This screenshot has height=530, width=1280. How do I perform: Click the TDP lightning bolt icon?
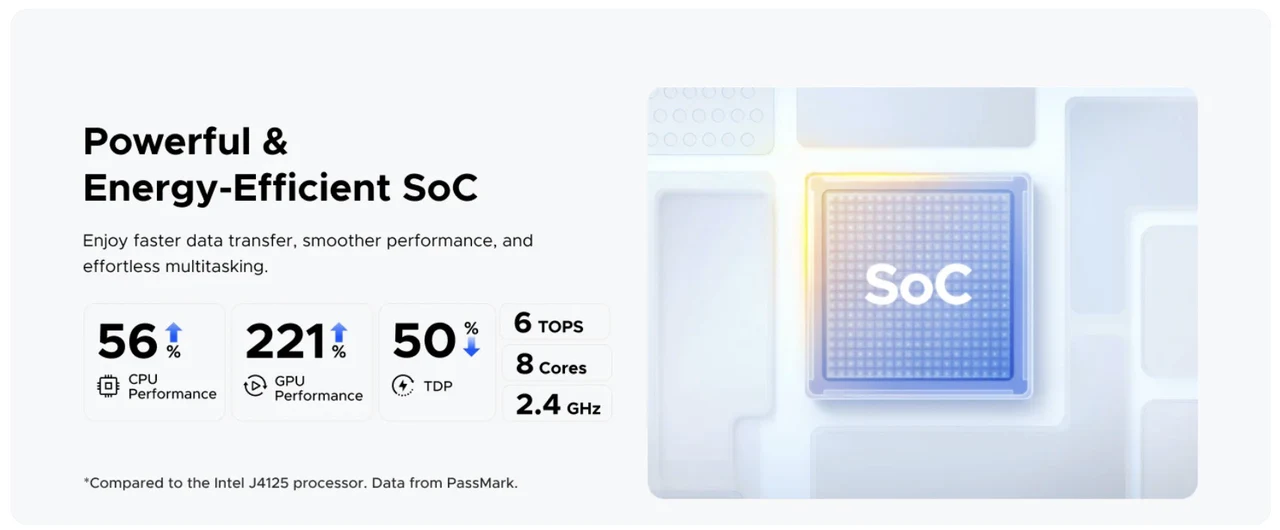pyautogui.click(x=403, y=386)
